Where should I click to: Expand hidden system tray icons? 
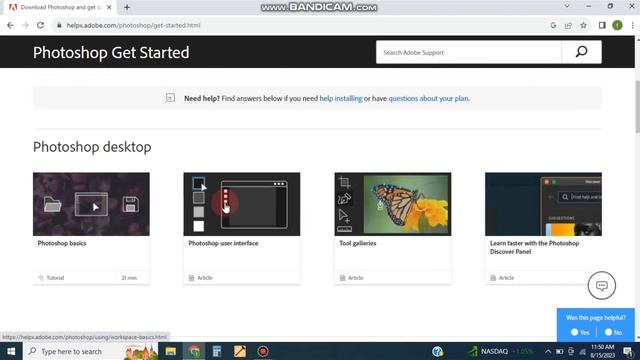[x=548, y=351]
